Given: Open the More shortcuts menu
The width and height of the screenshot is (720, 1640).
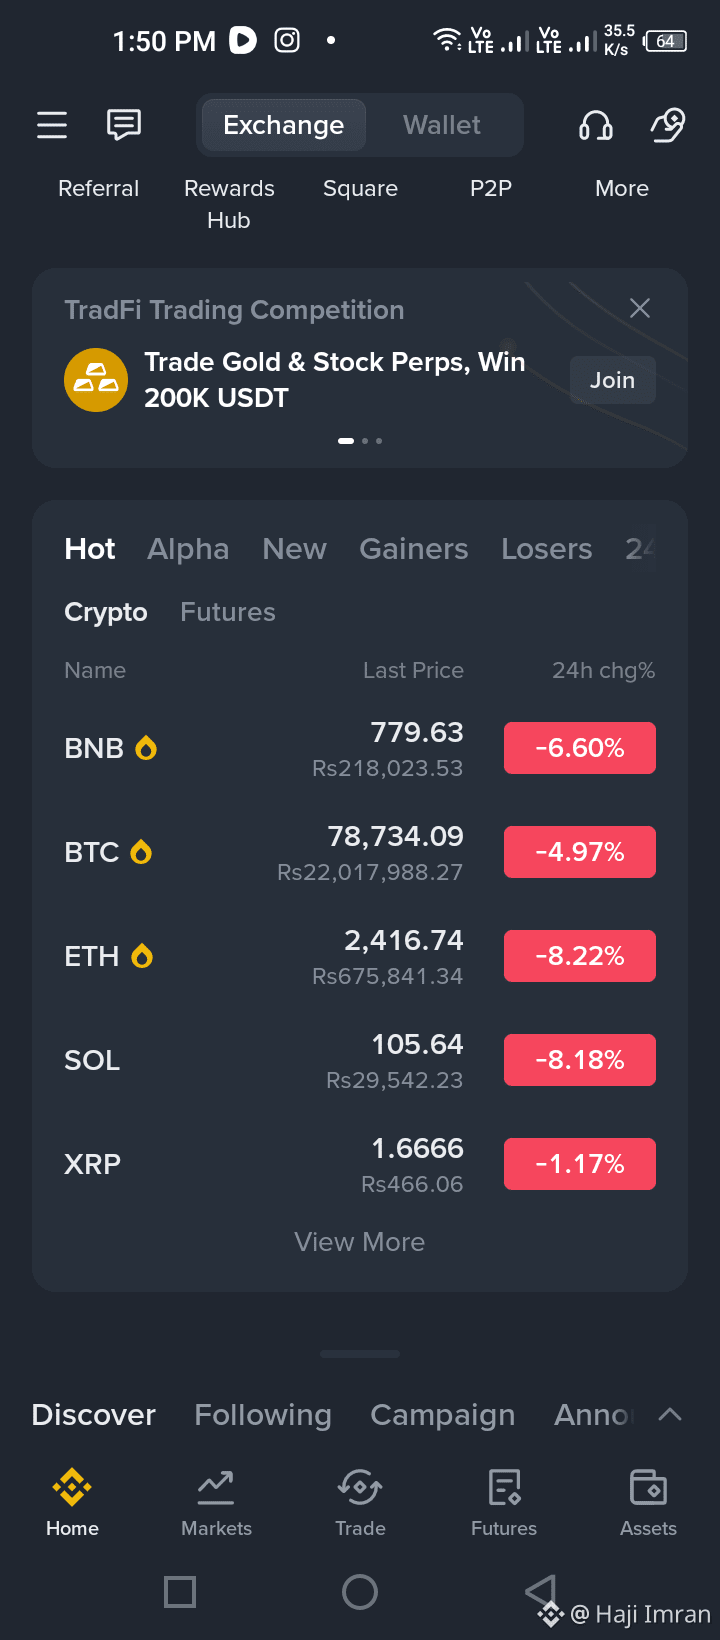Looking at the screenshot, I should (x=622, y=188).
